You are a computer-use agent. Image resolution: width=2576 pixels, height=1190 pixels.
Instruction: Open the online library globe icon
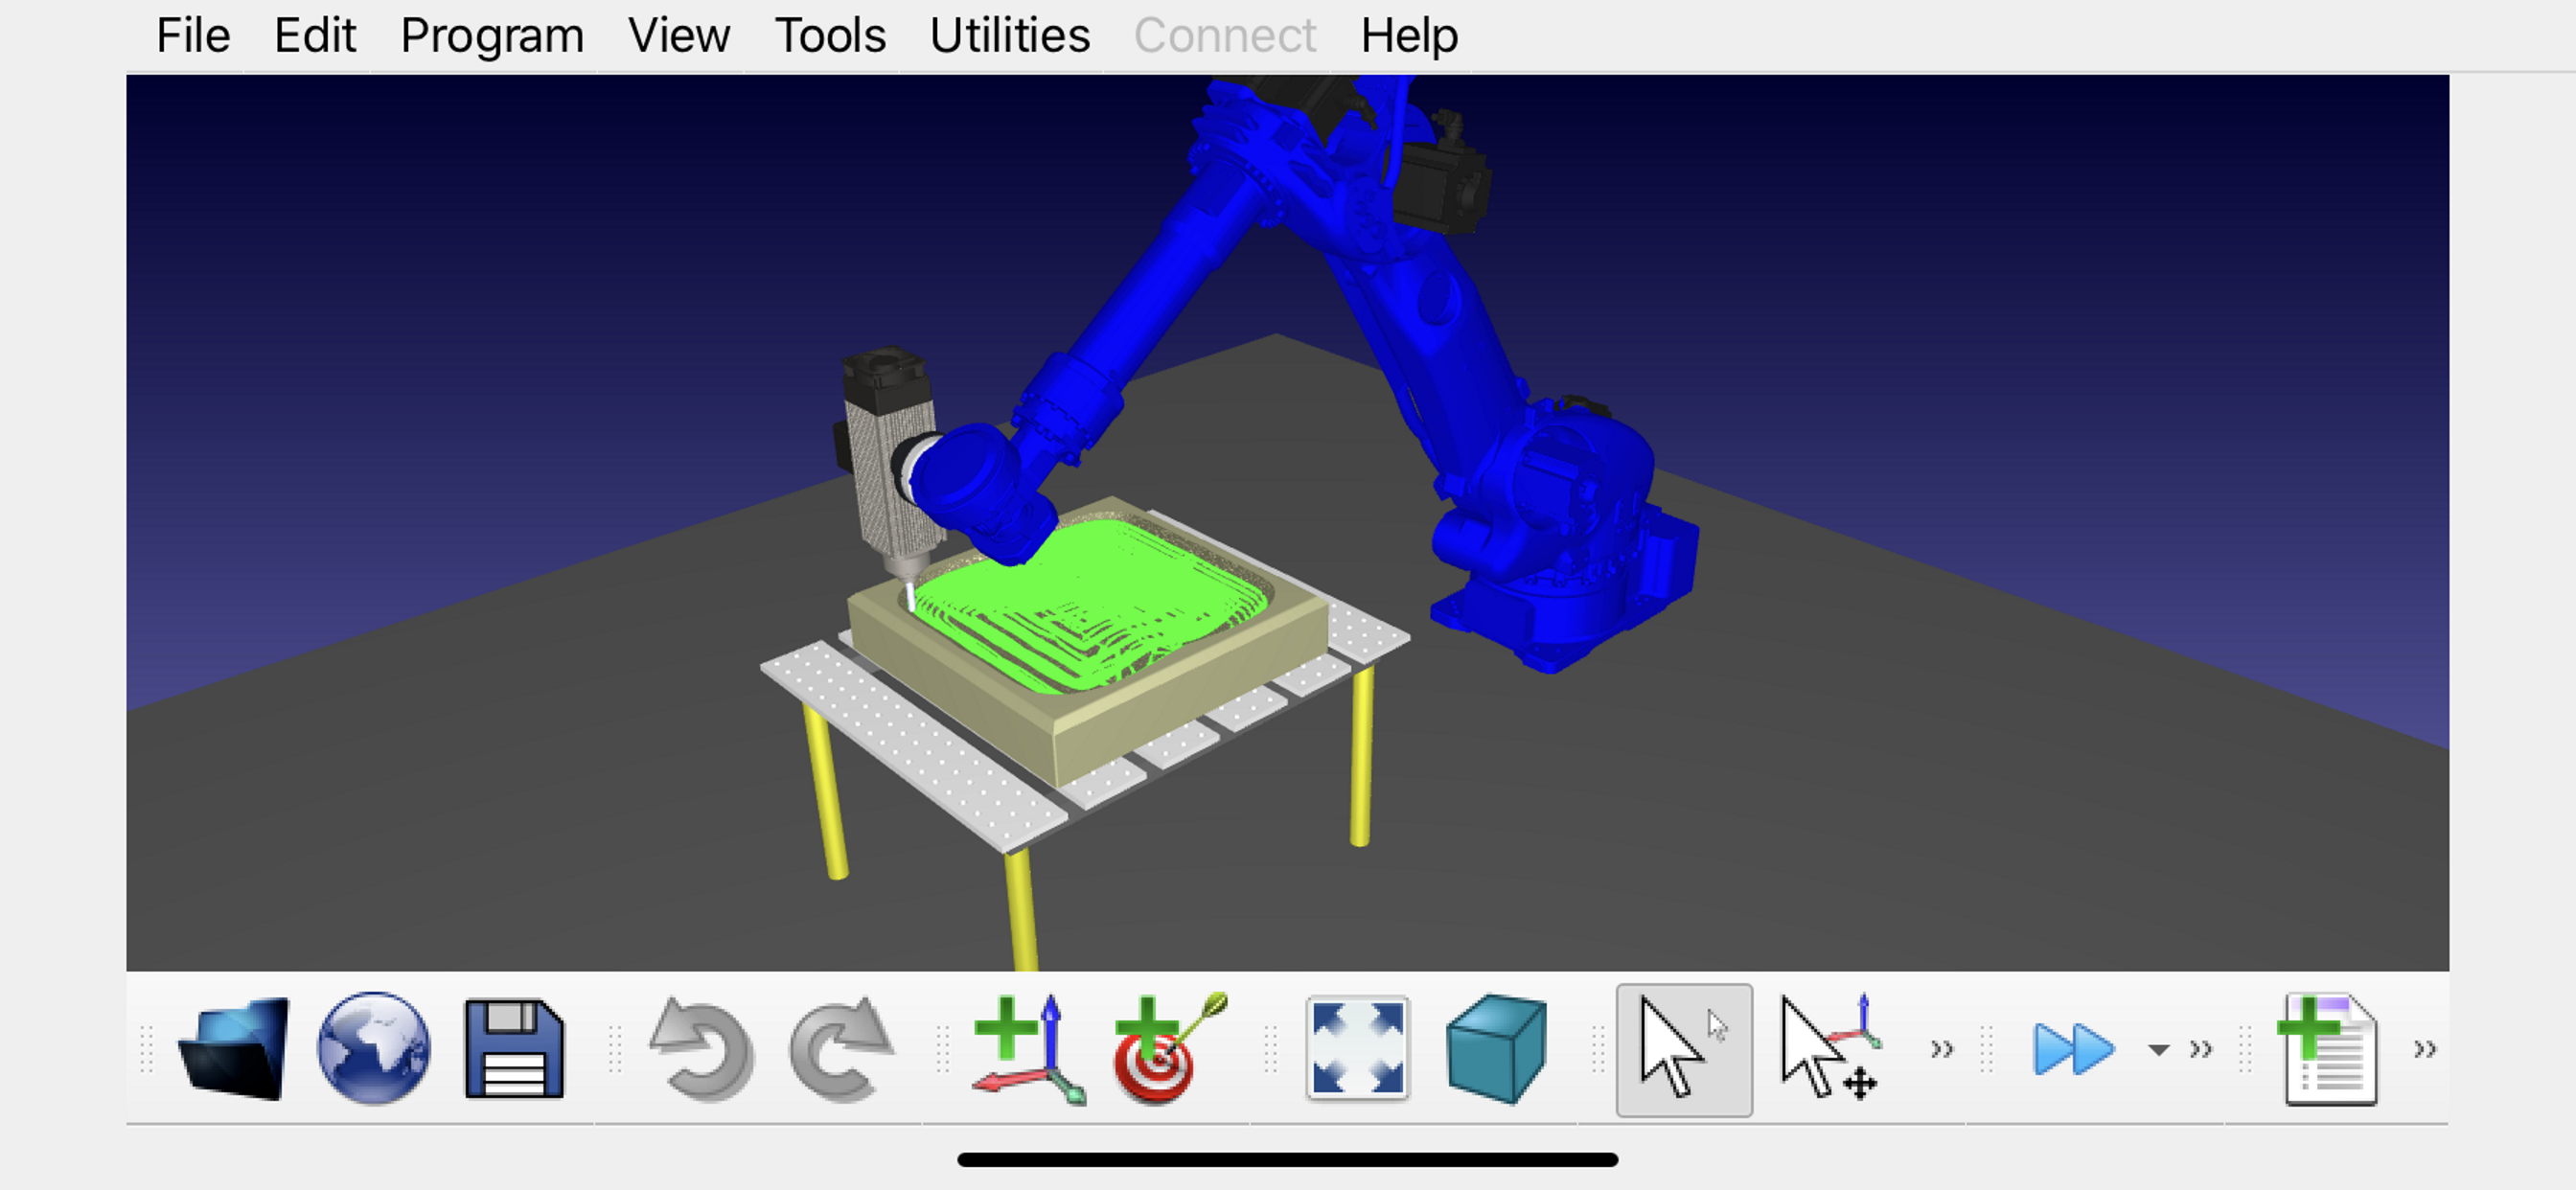pos(374,1048)
